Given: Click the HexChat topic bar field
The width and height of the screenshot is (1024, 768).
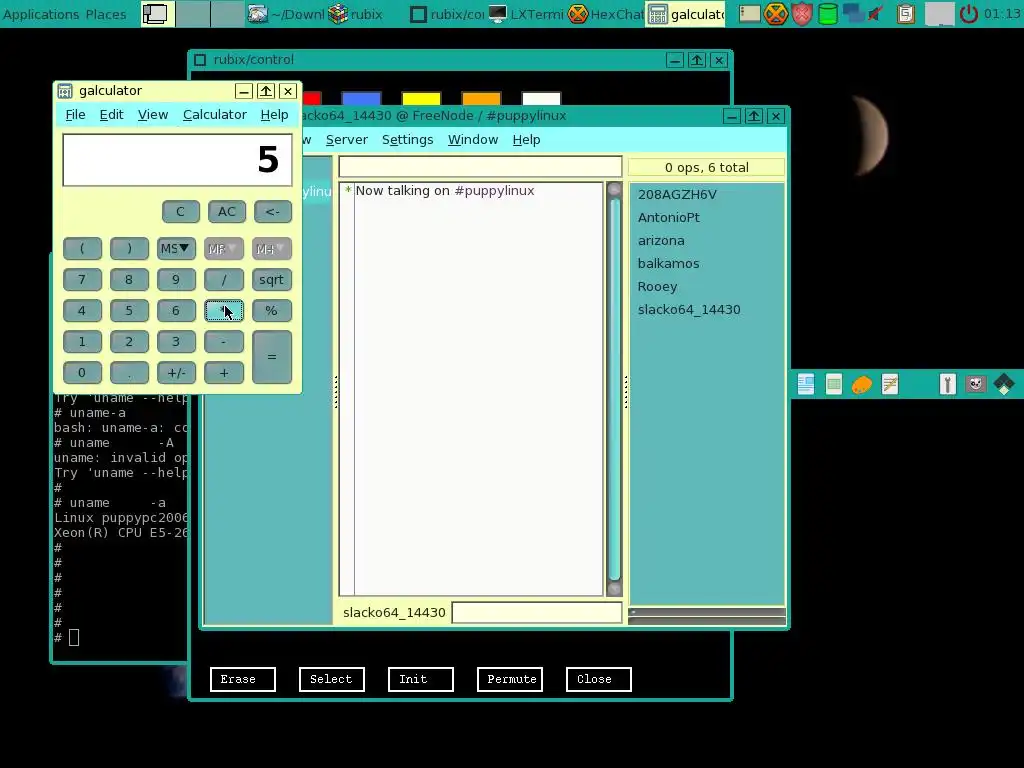Looking at the screenshot, I should (480, 167).
